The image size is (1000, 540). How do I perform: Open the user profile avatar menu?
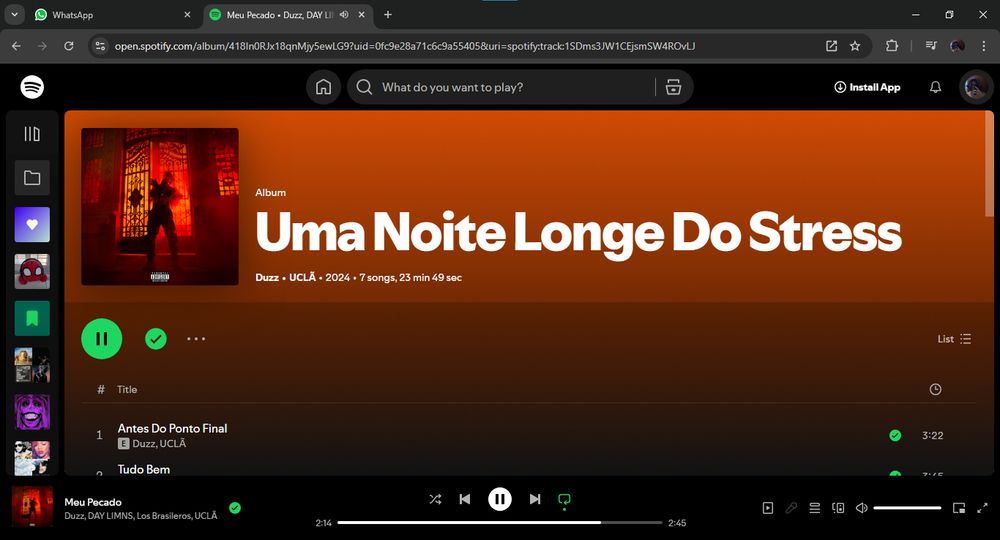coord(976,87)
